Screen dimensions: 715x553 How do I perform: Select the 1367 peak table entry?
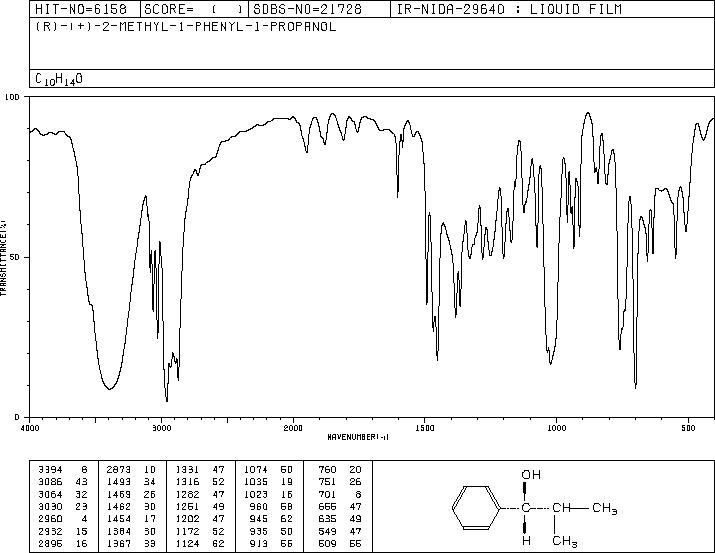point(131,544)
